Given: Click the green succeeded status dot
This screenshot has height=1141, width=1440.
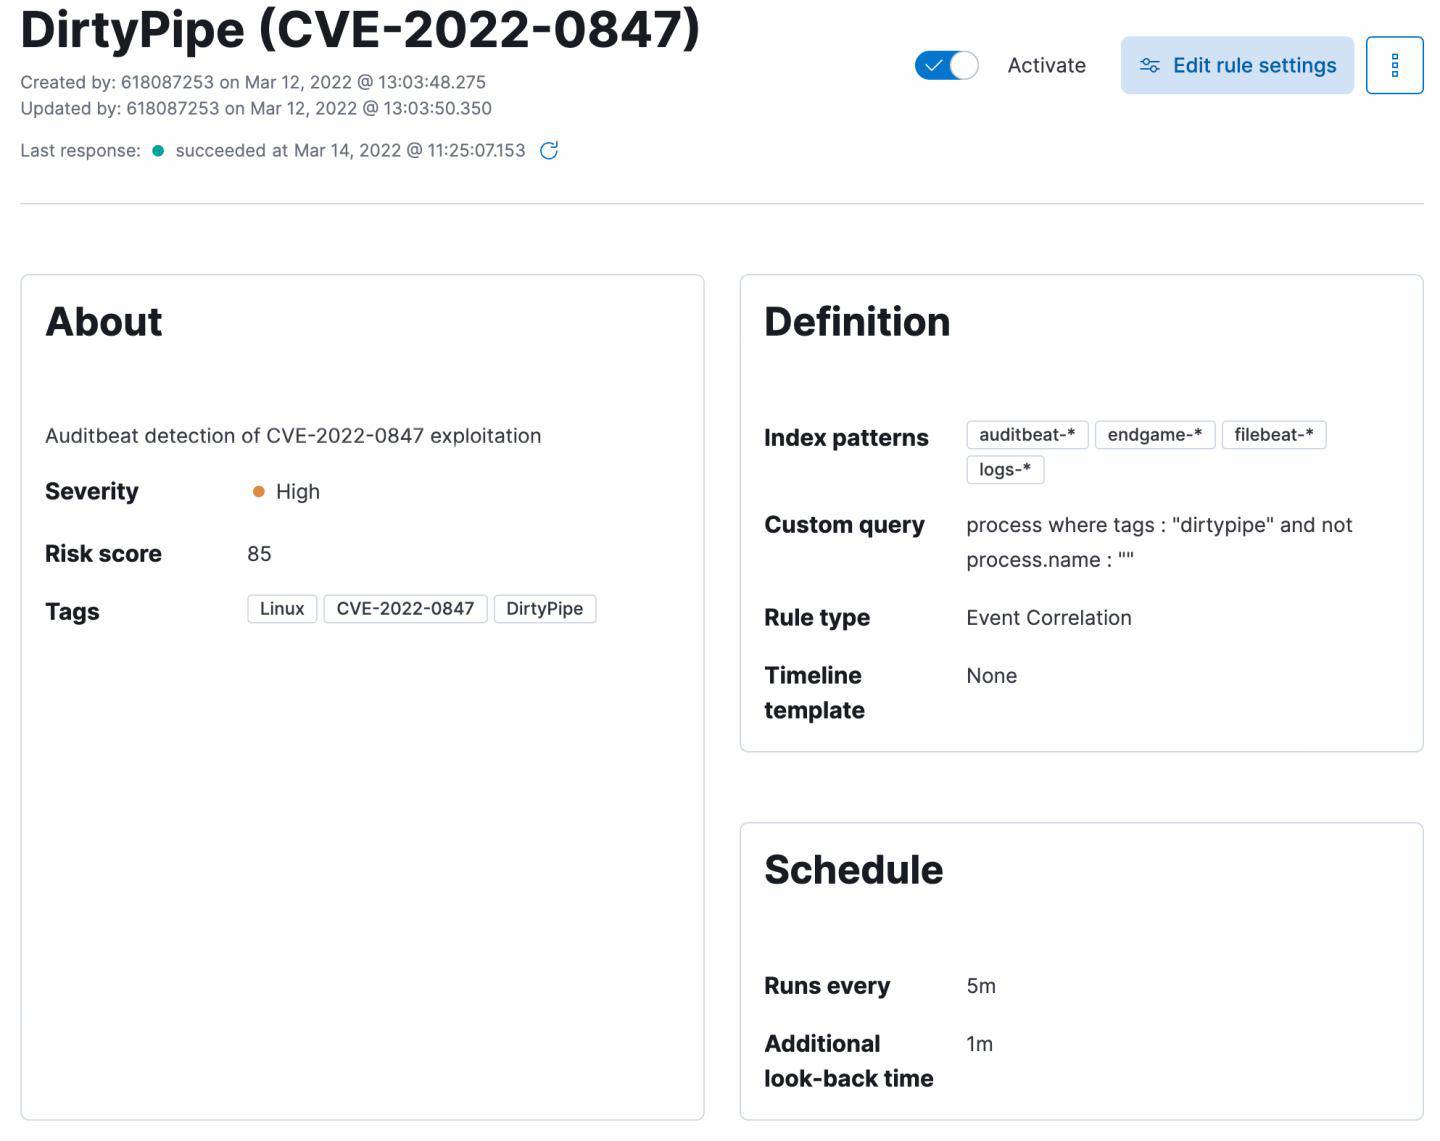Looking at the screenshot, I should pos(158,151).
